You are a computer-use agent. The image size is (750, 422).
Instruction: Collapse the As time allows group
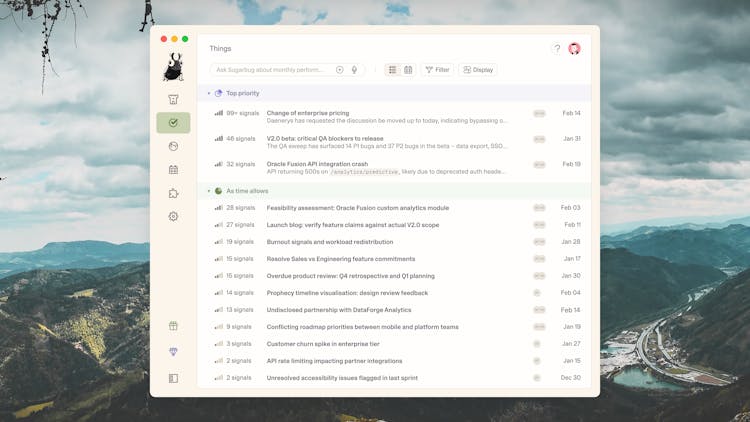tap(209, 191)
